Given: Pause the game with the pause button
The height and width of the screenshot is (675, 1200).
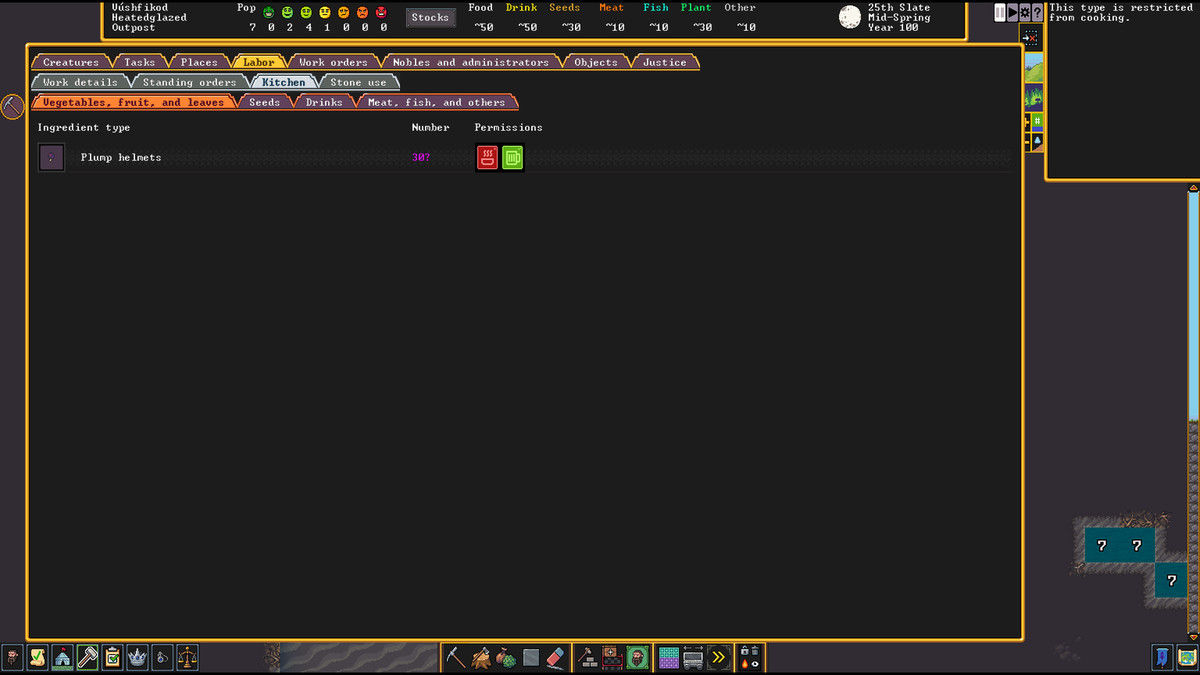Looking at the screenshot, I should [x=1000, y=12].
